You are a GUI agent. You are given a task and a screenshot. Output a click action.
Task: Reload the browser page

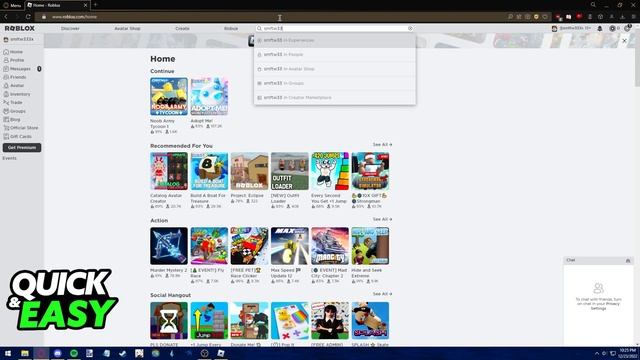(28, 17)
